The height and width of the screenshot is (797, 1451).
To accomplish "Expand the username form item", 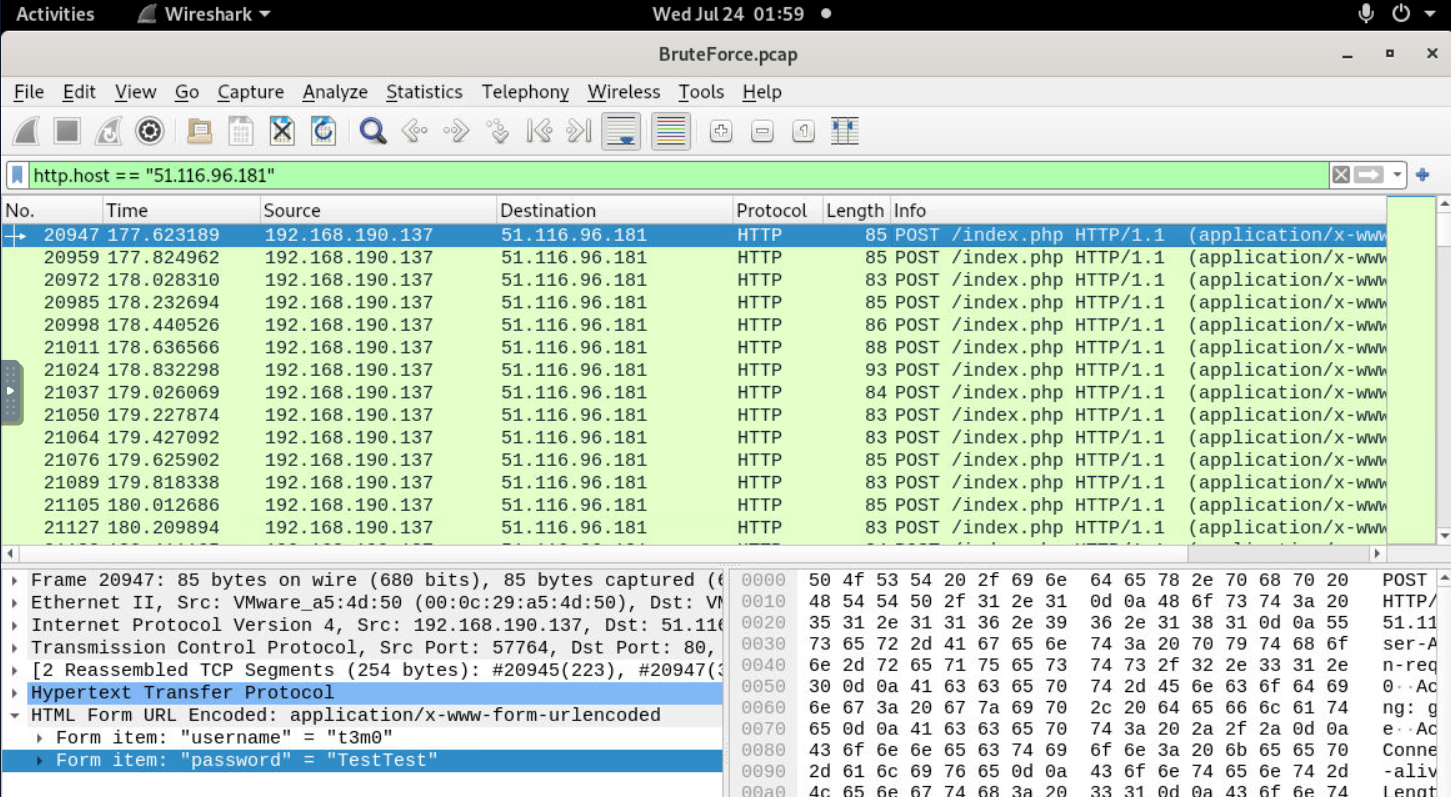I will 39,738.
